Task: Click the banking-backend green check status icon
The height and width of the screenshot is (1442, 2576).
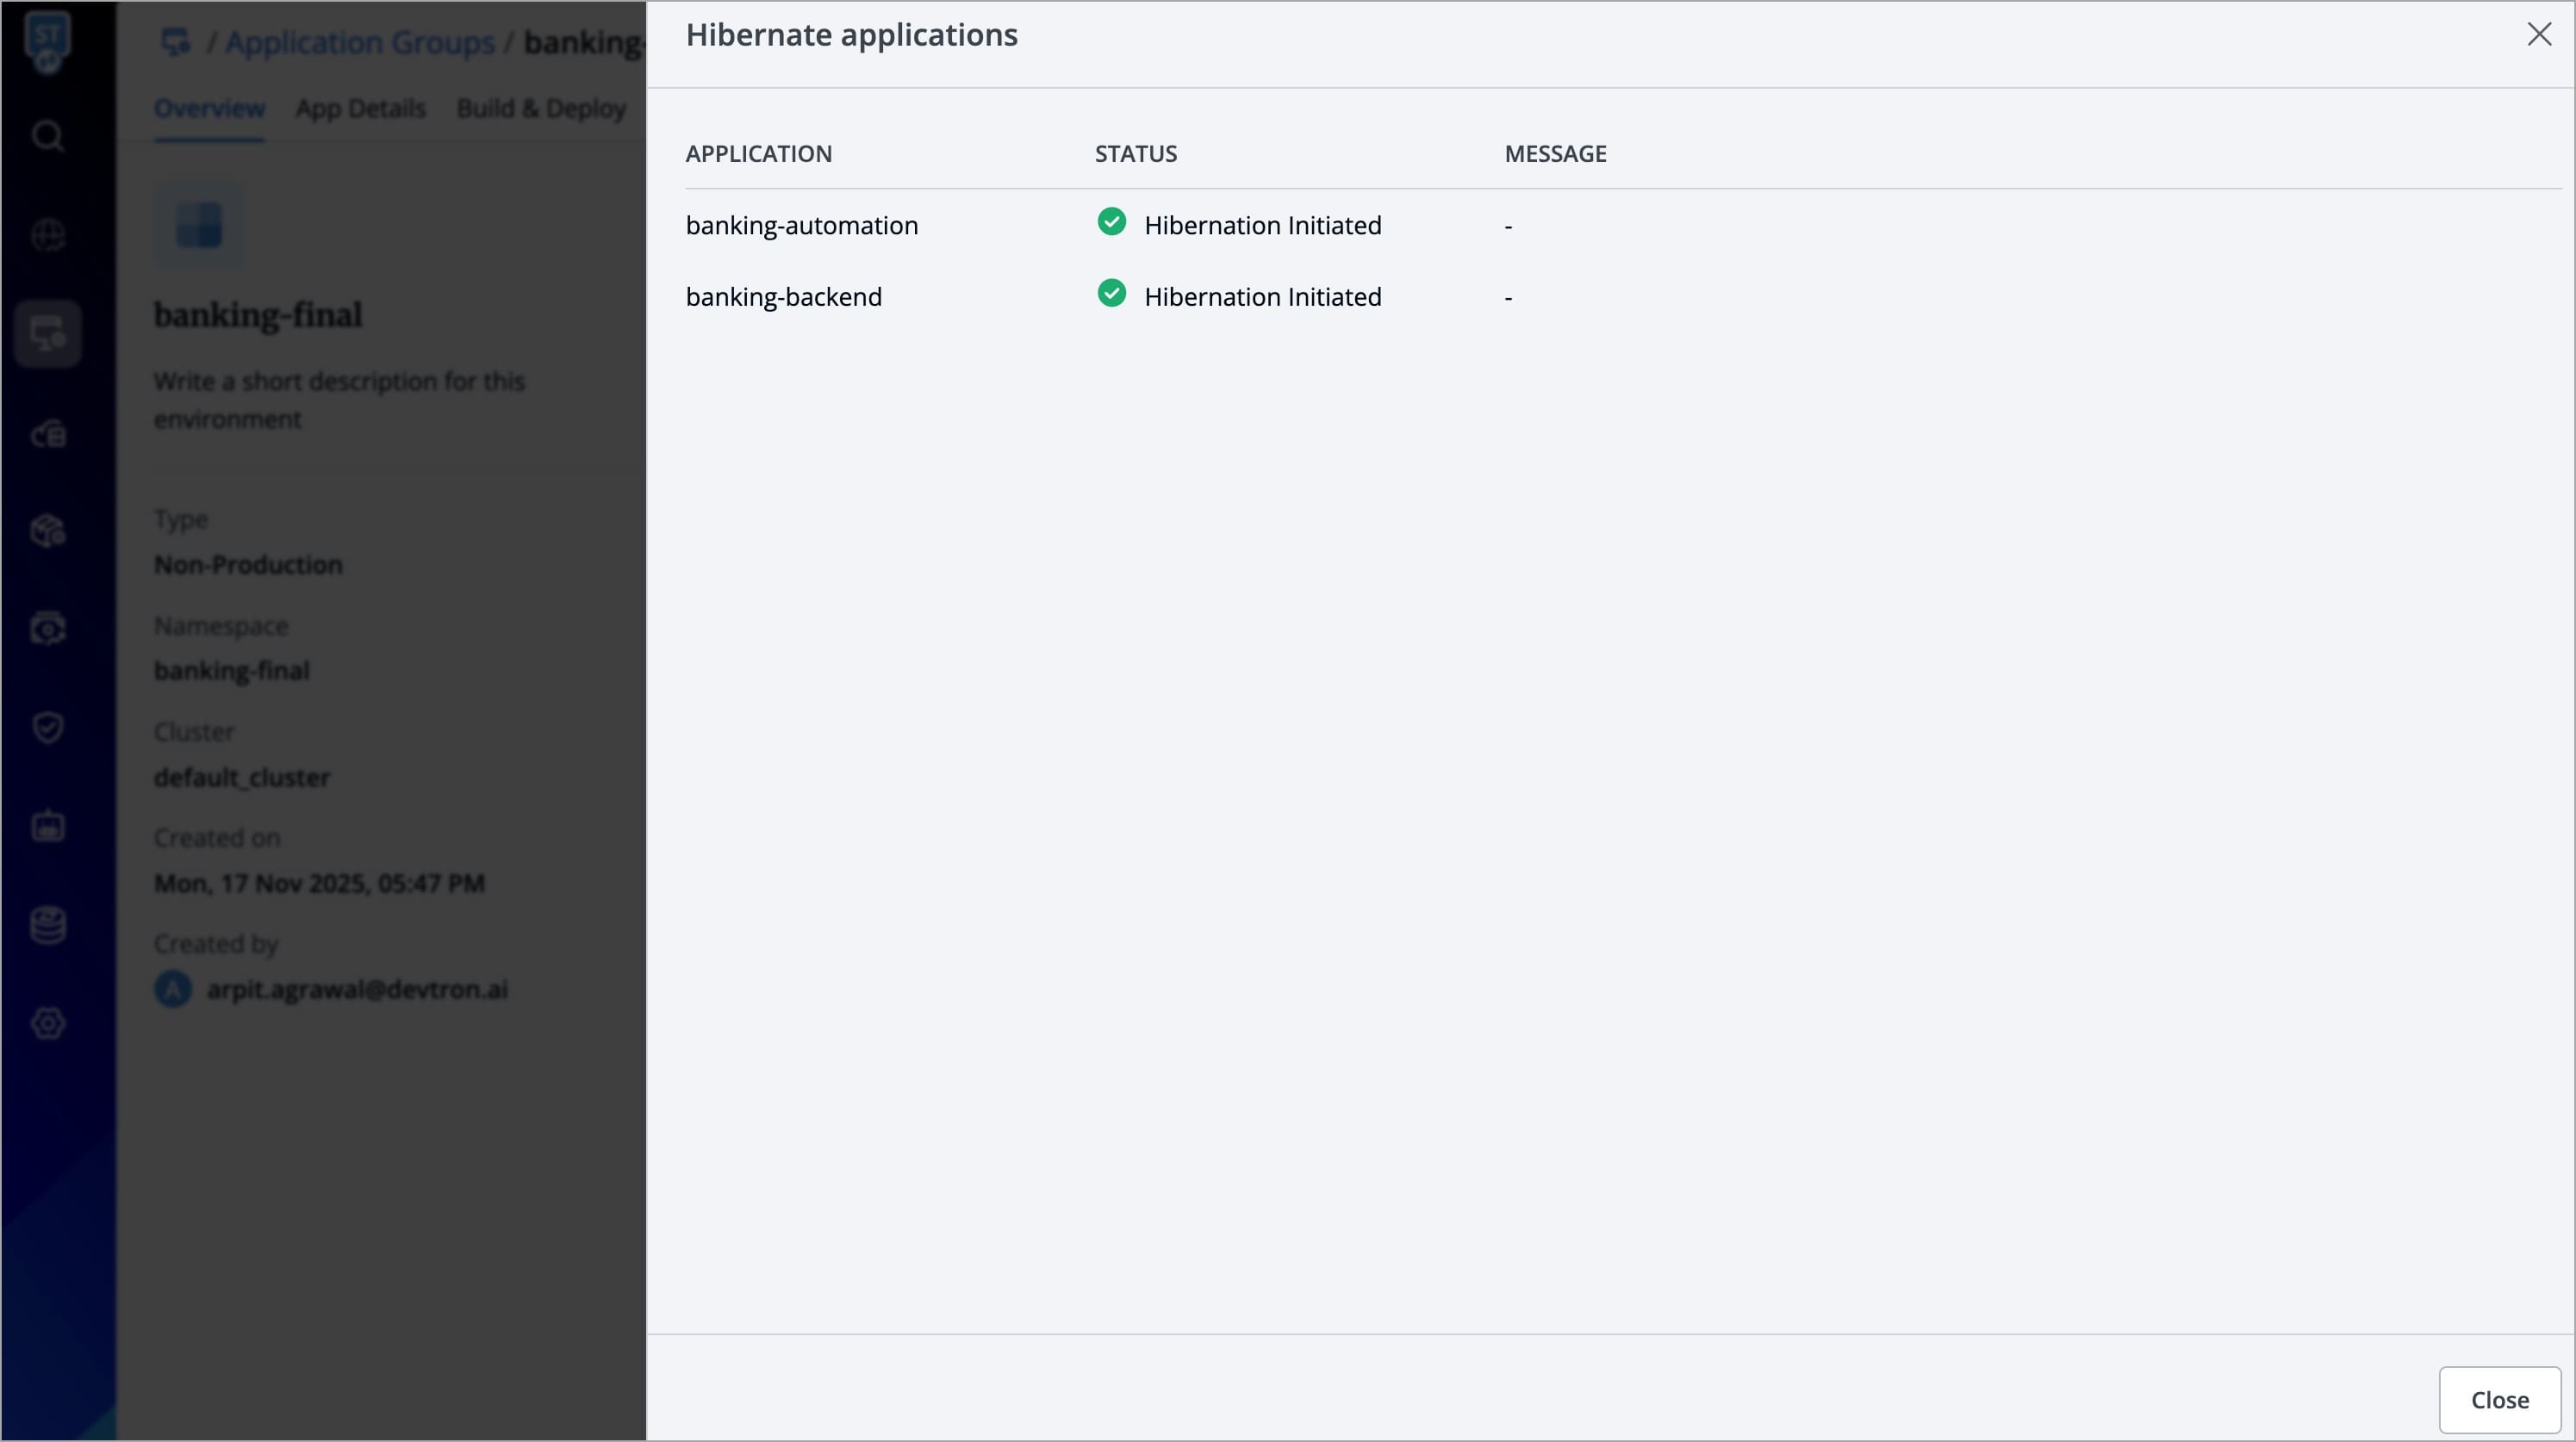Action: click(x=1111, y=294)
